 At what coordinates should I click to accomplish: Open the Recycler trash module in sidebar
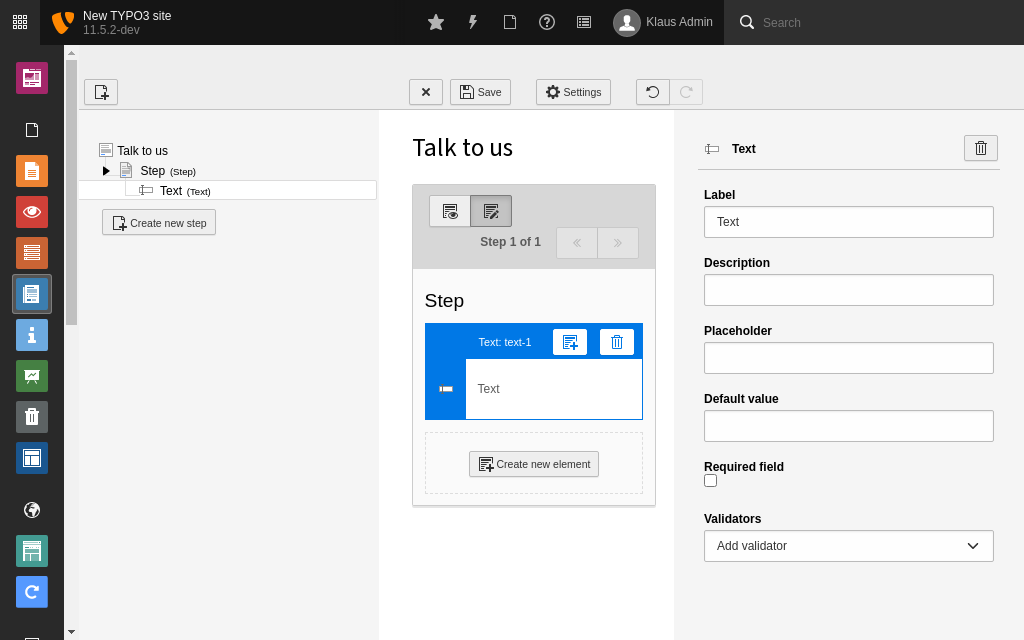tap(32, 417)
